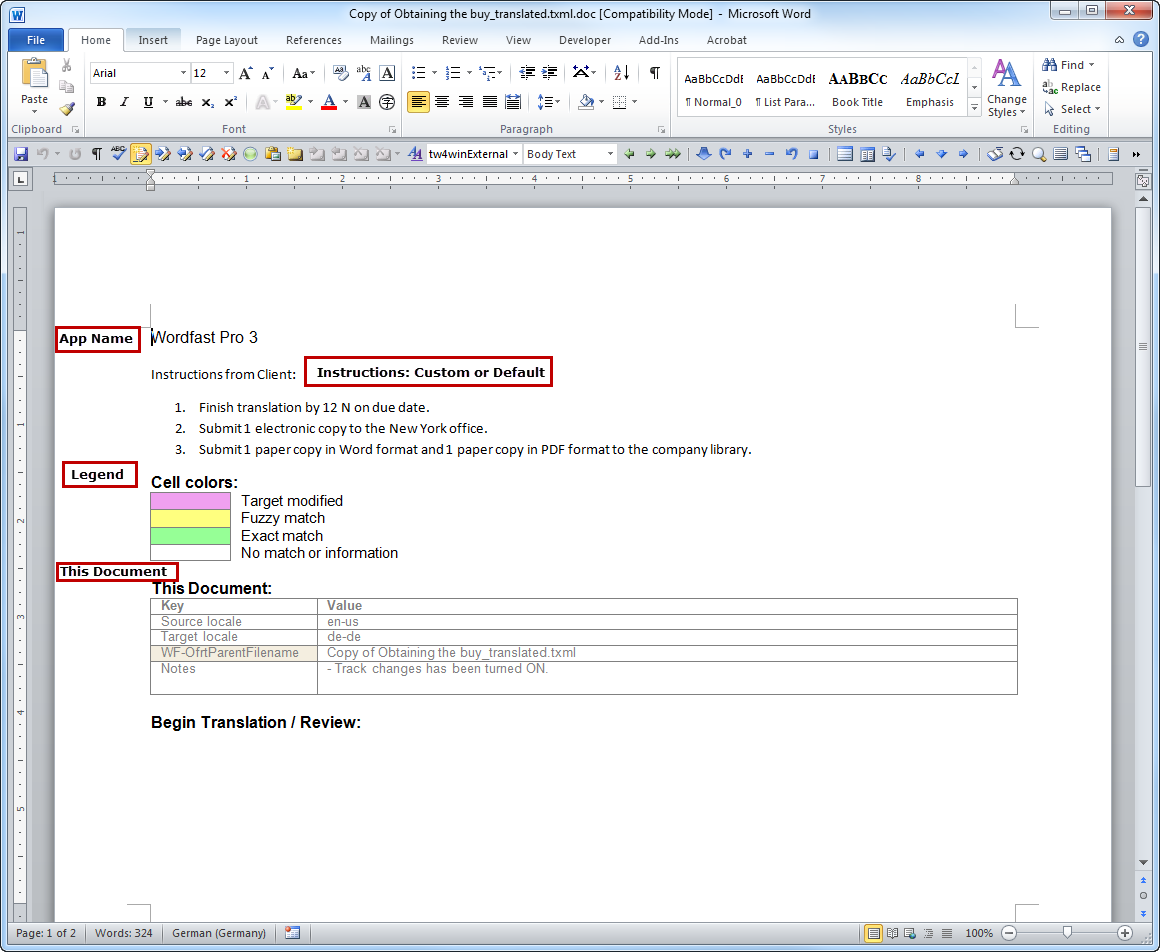Switch to Full Screen Reading view
The height and width of the screenshot is (952, 1160).
click(892, 934)
